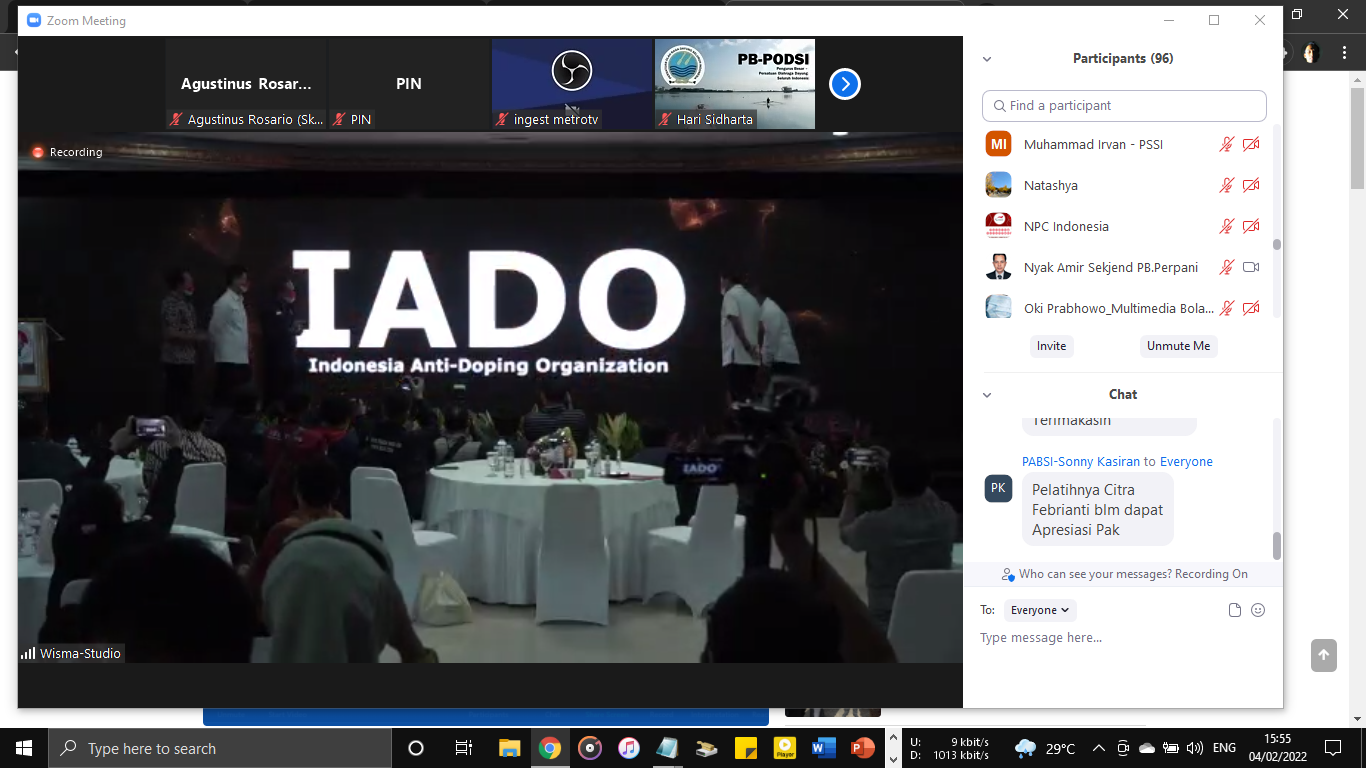
Task: Click sender name PABSI-Sonny Kasiran to Everyone
Action: tap(1117, 462)
